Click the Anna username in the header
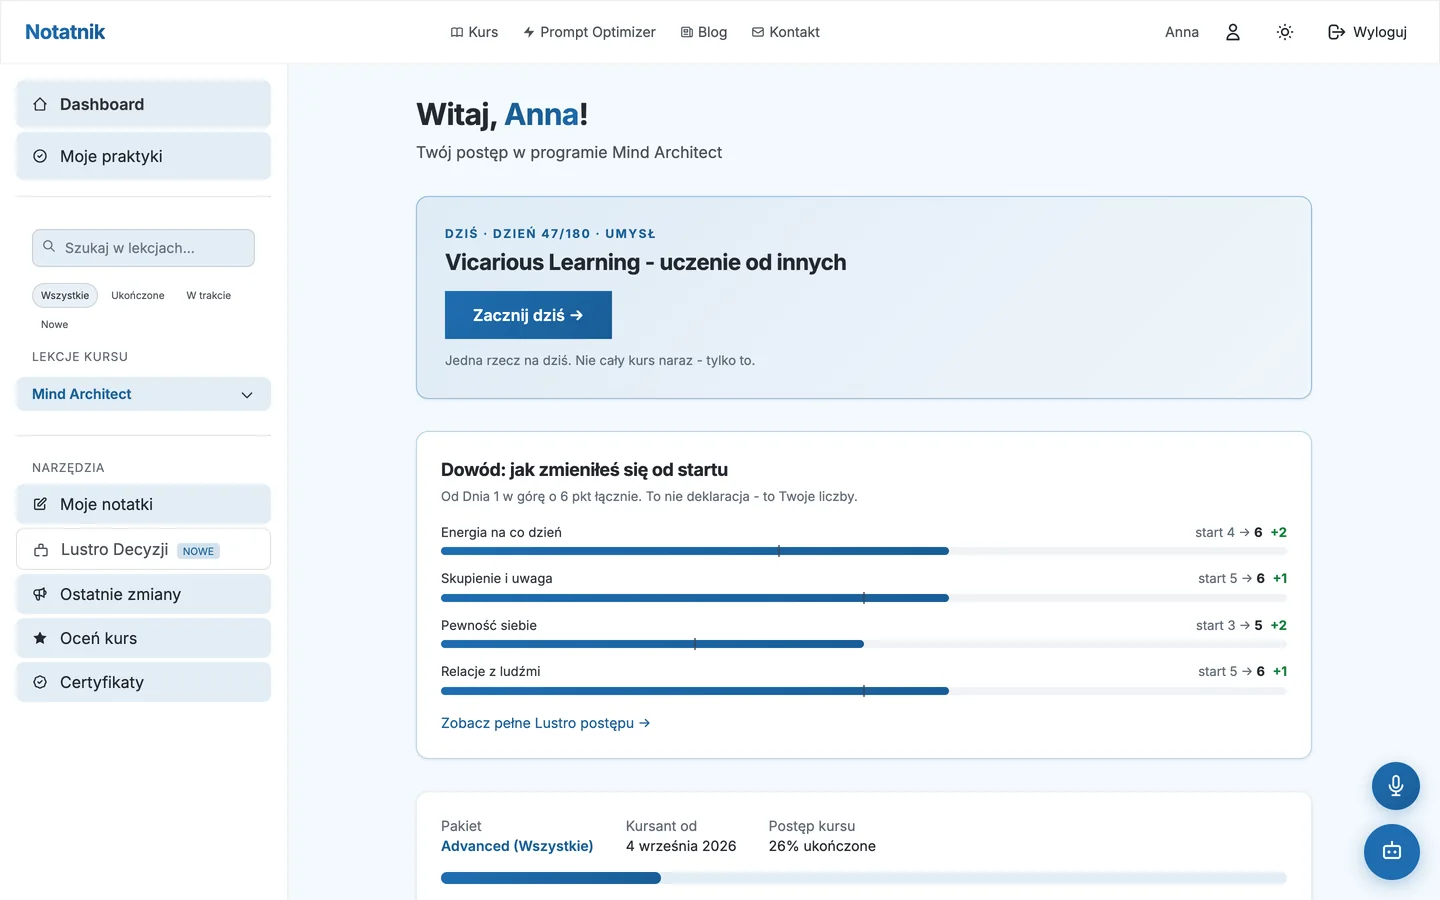This screenshot has height=900, width=1440. tap(1182, 32)
